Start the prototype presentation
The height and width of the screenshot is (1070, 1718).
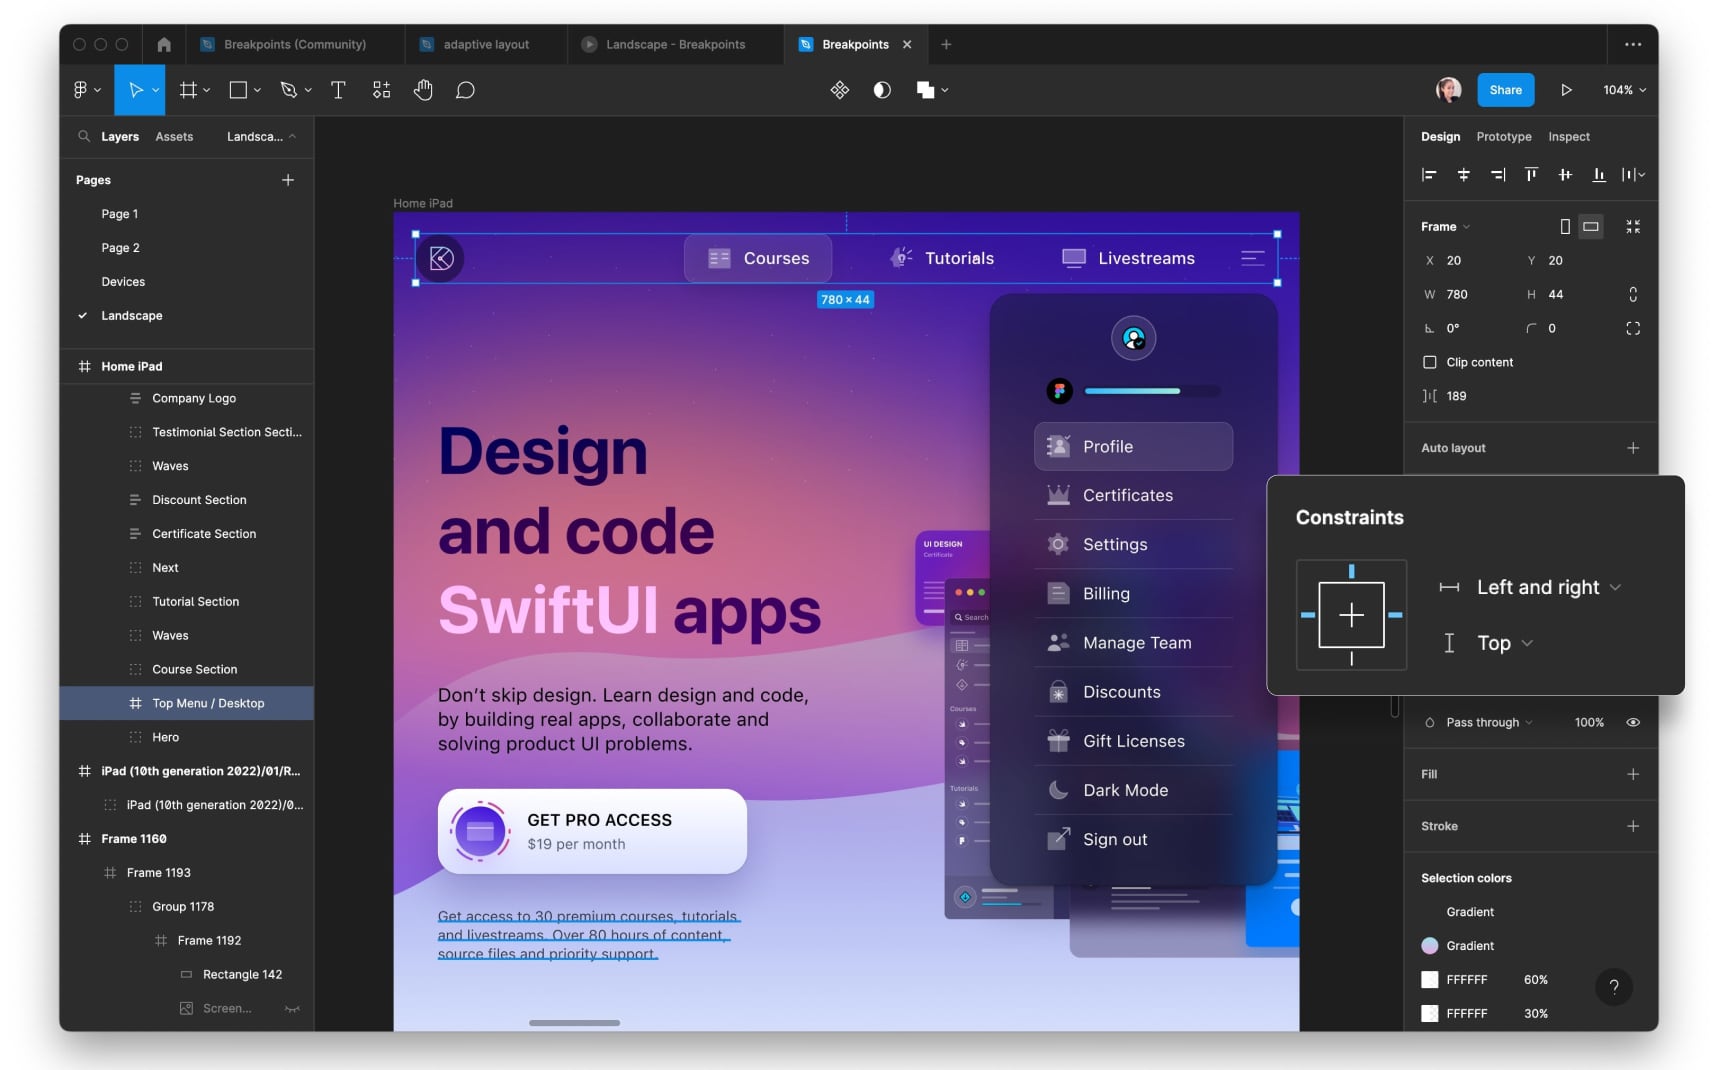(1566, 90)
